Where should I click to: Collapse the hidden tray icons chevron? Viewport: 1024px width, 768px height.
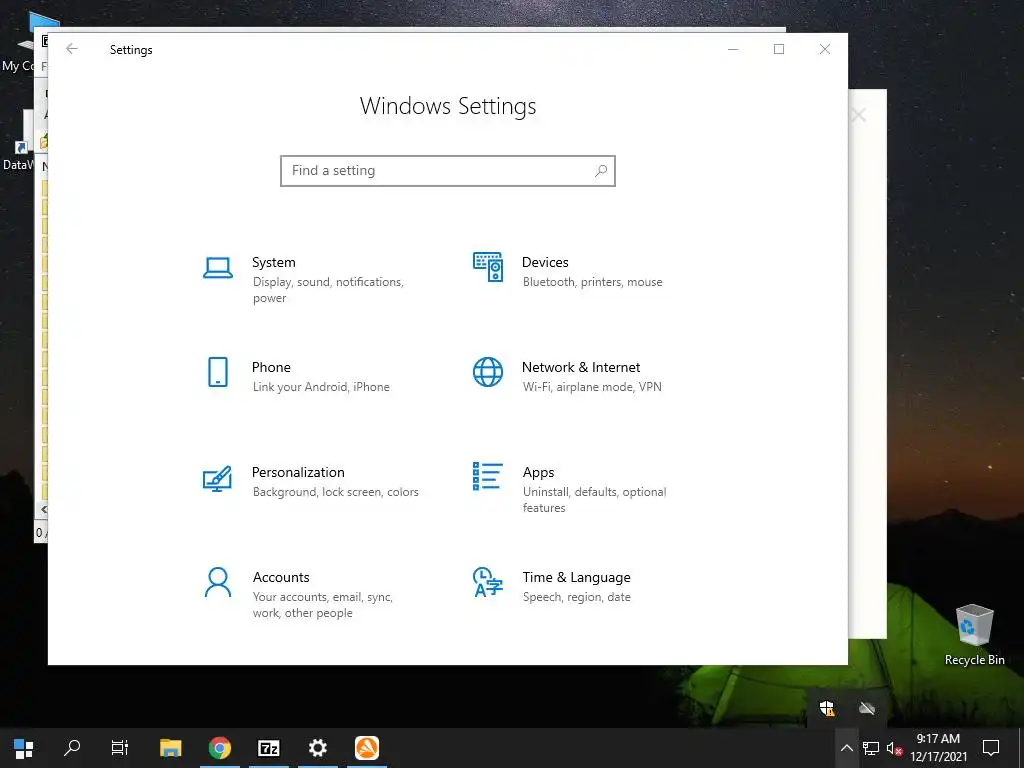point(846,748)
